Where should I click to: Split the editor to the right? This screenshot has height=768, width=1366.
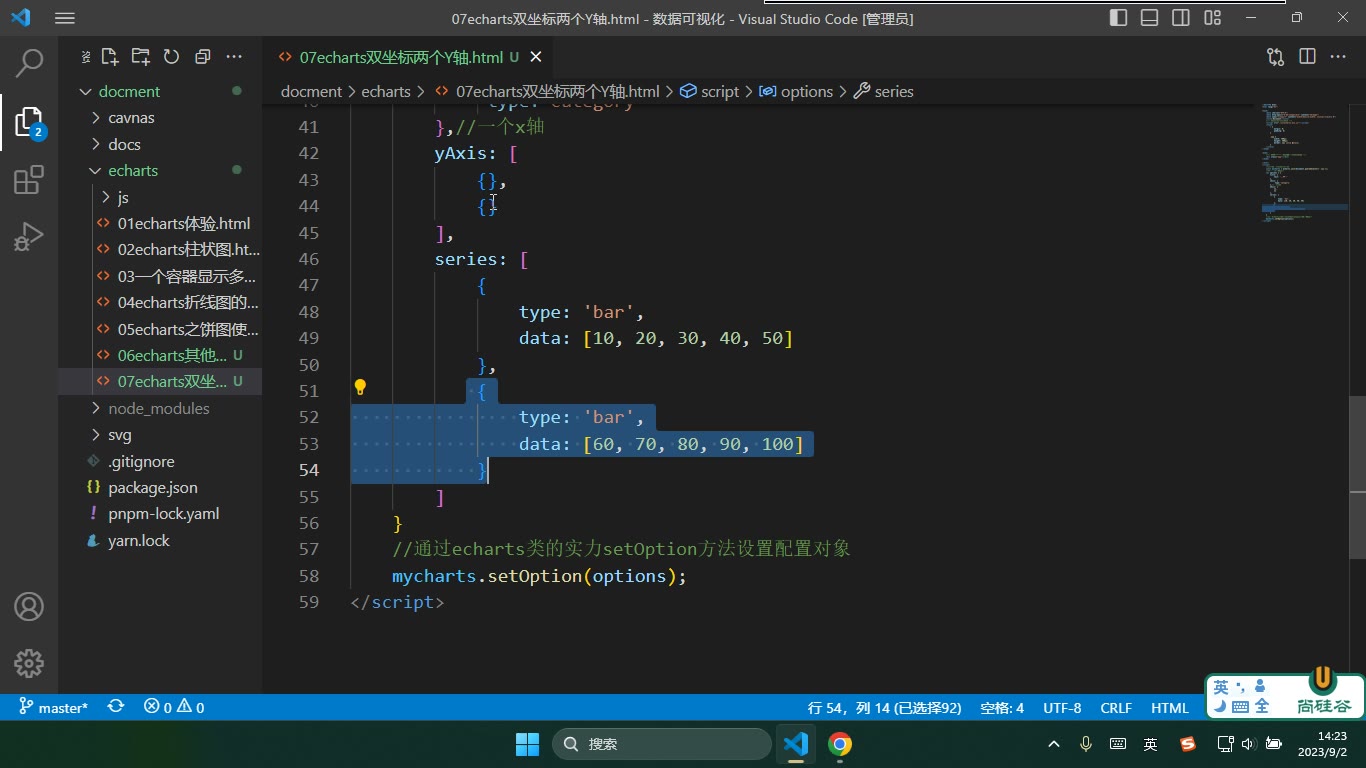tap(1307, 57)
